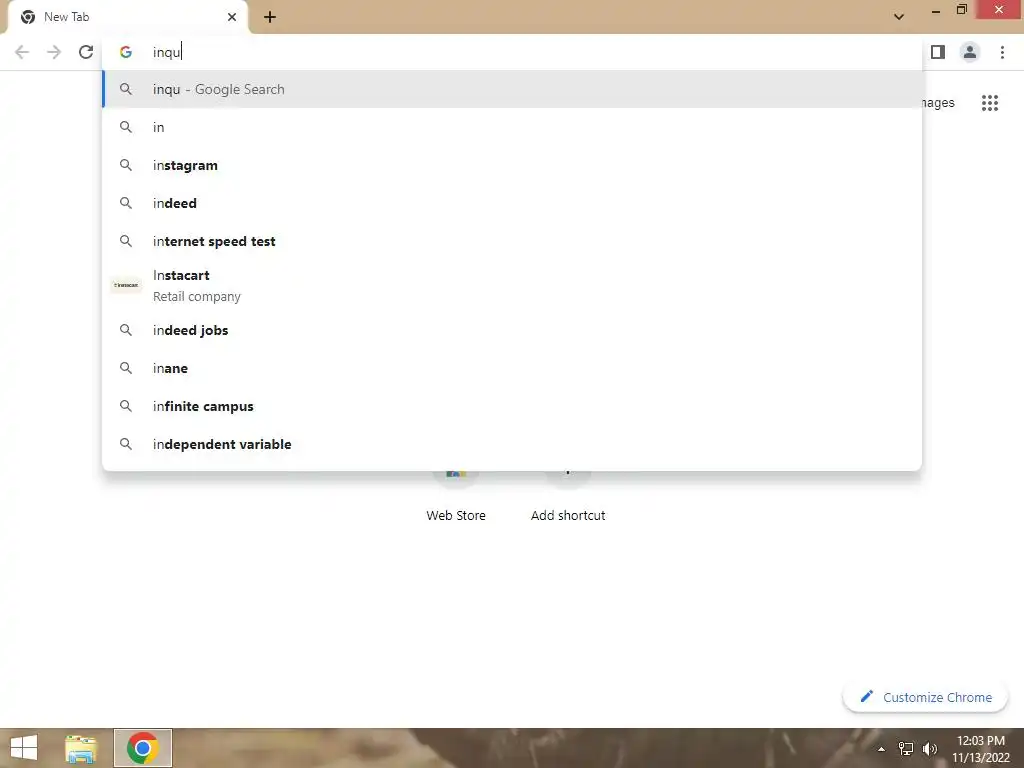This screenshot has width=1024, height=768.
Task: Select the 'inqu - Google Search' suggestion
Action: click(512, 89)
